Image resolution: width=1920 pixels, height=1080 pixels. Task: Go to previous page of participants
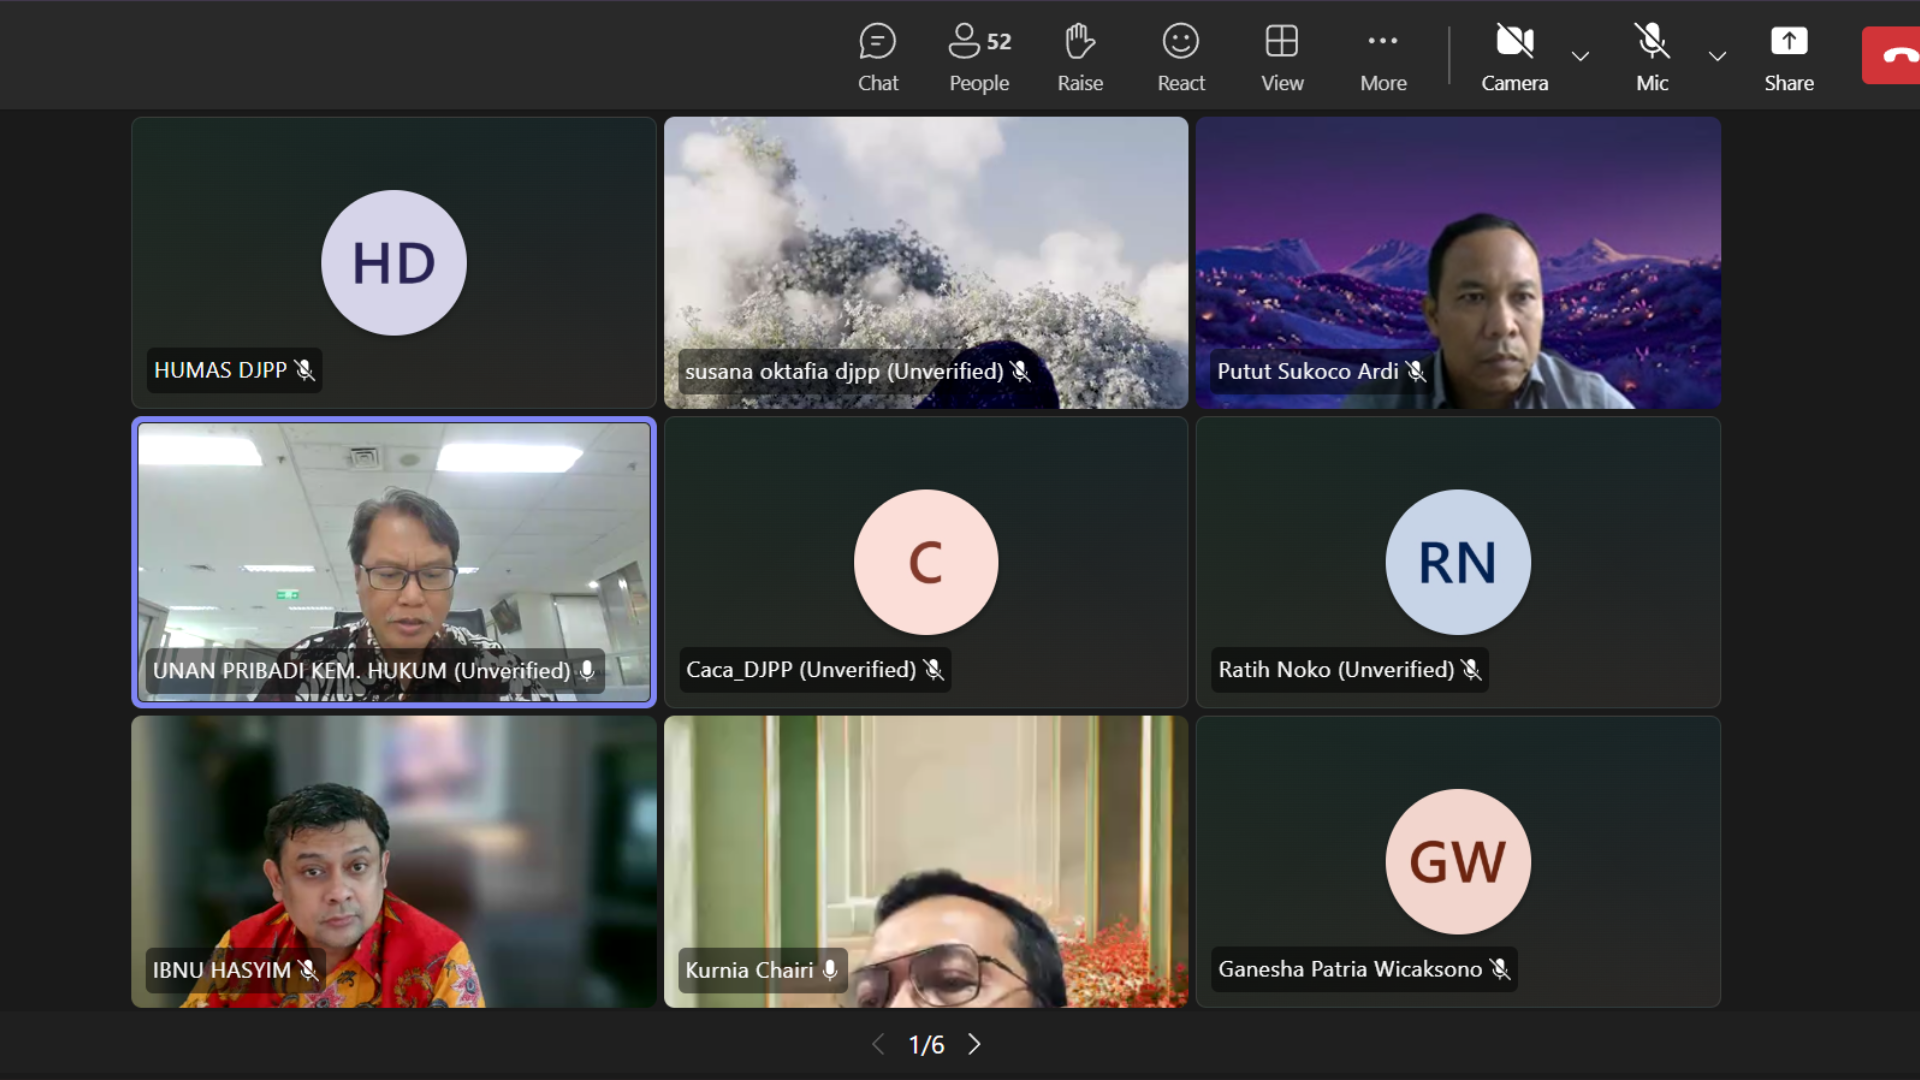click(878, 1044)
